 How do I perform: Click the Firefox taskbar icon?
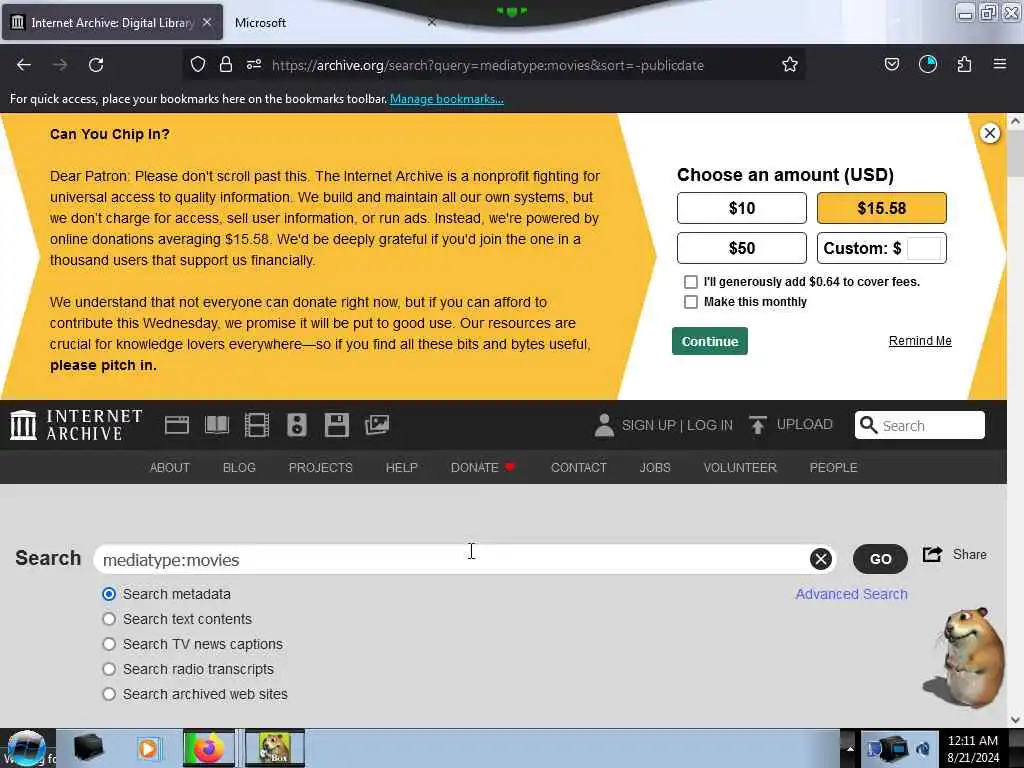[x=208, y=748]
